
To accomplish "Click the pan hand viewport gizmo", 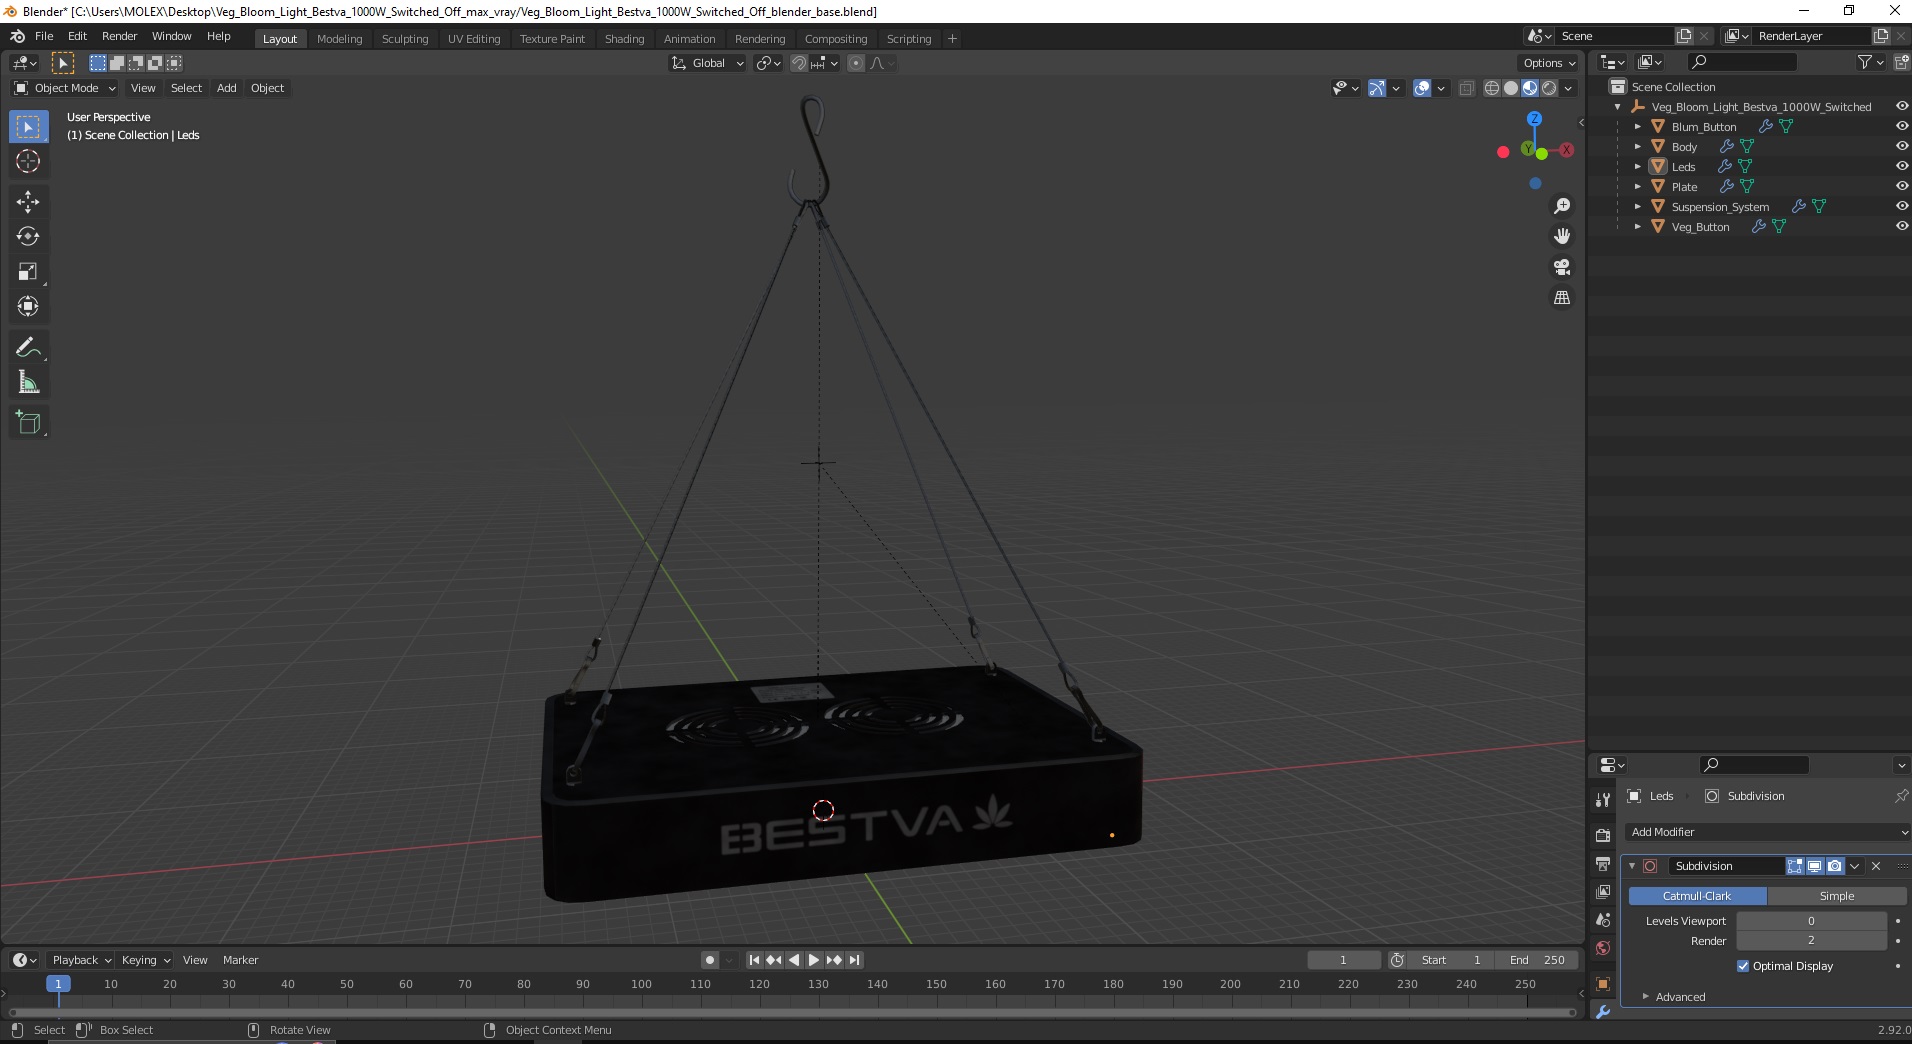I will click(1562, 237).
